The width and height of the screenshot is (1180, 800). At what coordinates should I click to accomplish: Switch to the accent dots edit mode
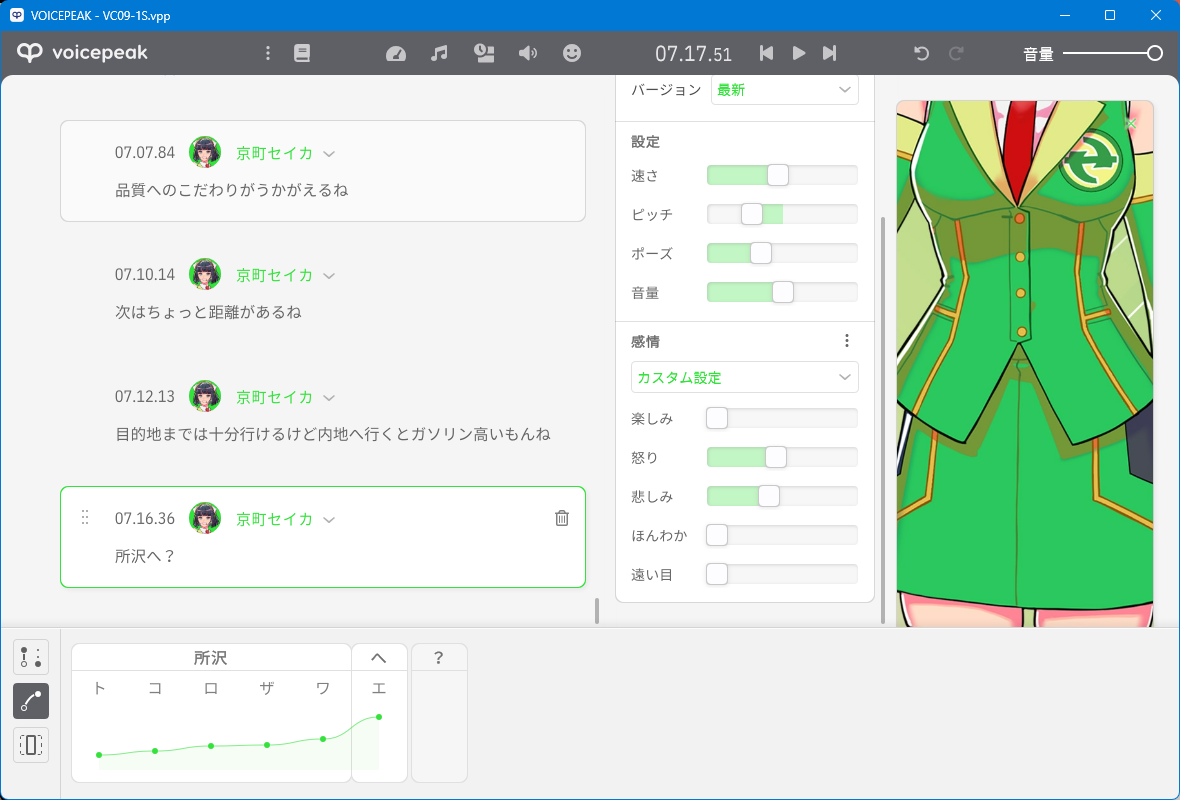(31, 657)
